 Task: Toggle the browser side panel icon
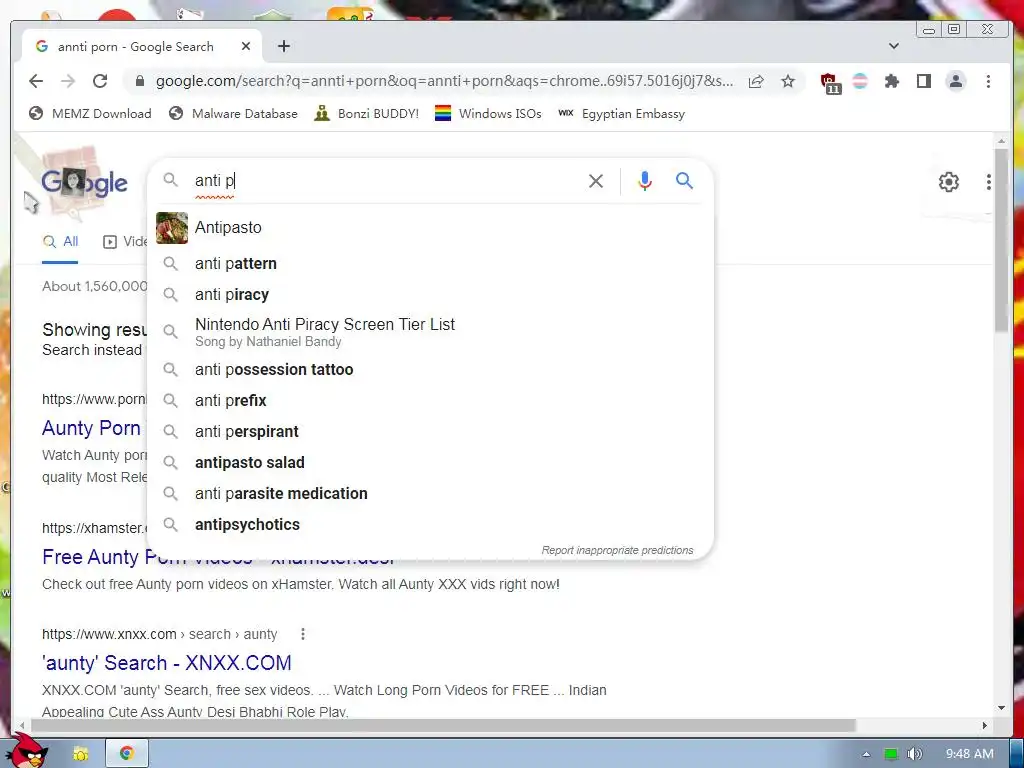tap(923, 81)
